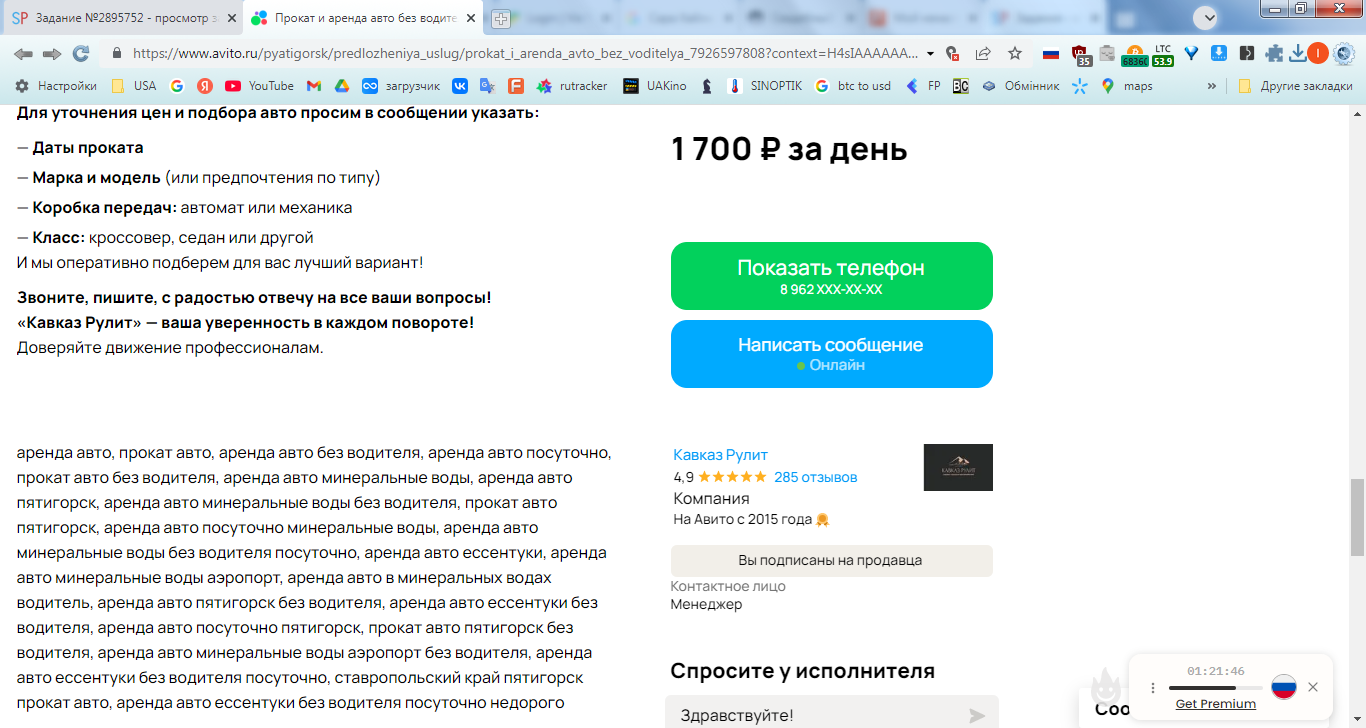Viewport: 1366px width, 728px height.
Task: Open the Обмінник bookmark
Action: tap(1020, 86)
